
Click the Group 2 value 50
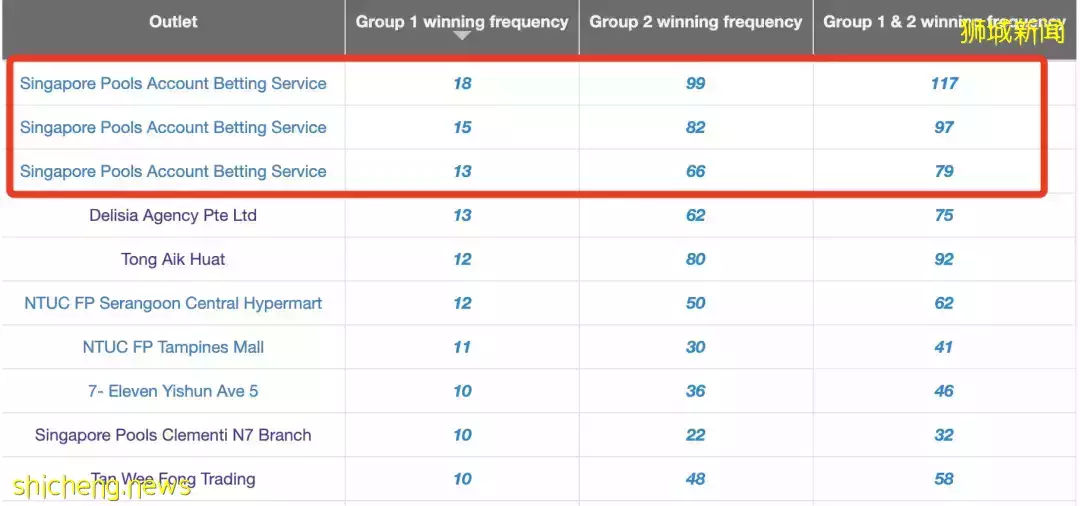pos(696,304)
